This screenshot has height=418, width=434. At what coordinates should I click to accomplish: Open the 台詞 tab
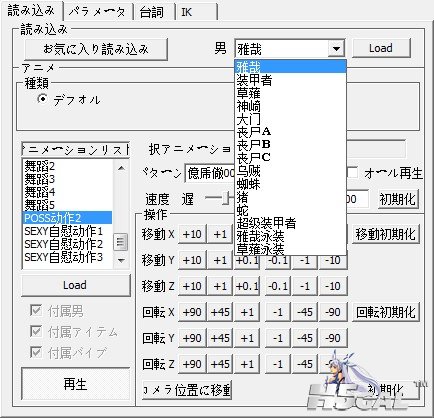point(152,13)
